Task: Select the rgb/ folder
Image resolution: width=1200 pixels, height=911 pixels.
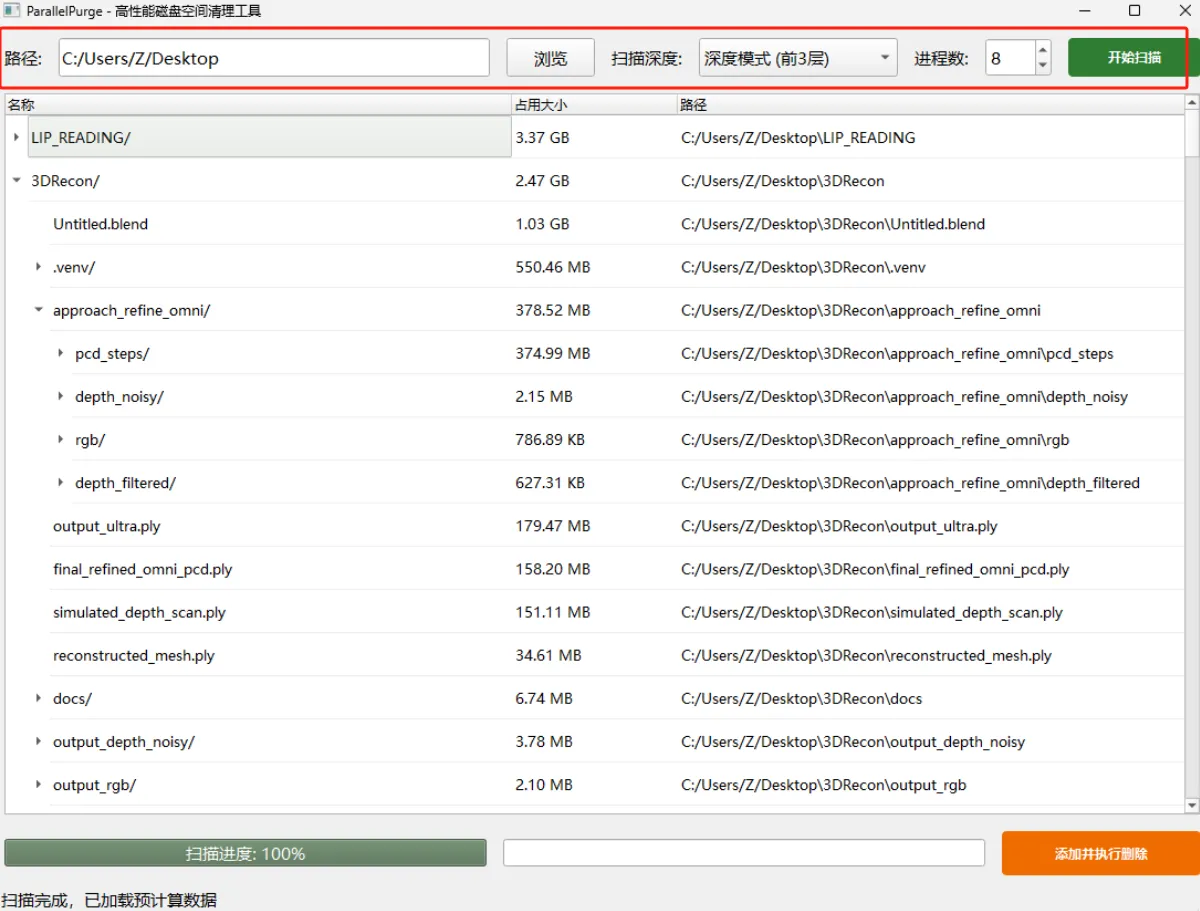Action: (x=90, y=439)
